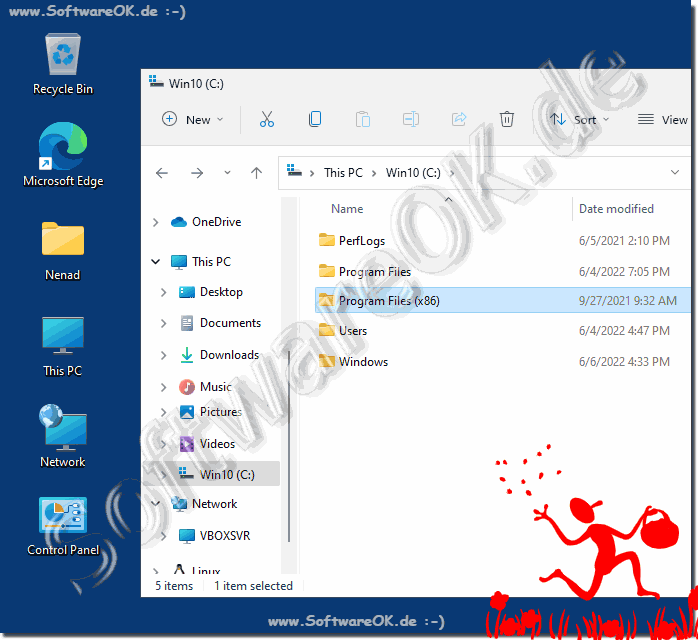Click the Share icon in toolbar
The image size is (698, 640).
[x=459, y=119]
